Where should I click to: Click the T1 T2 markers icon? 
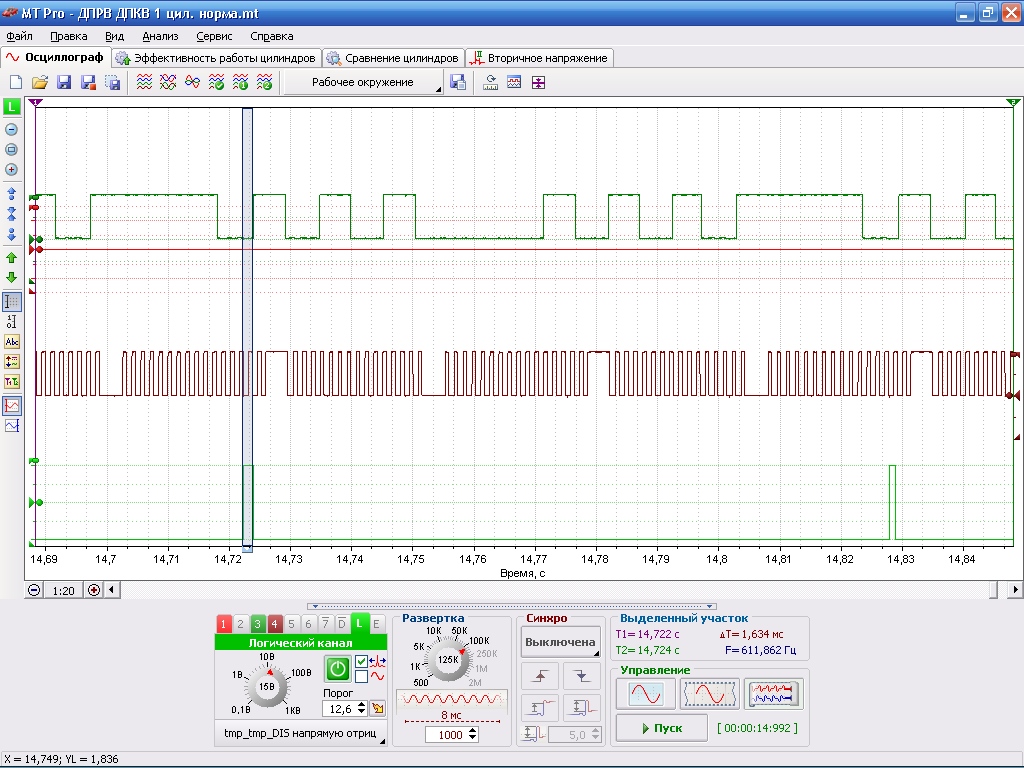click(x=12, y=382)
